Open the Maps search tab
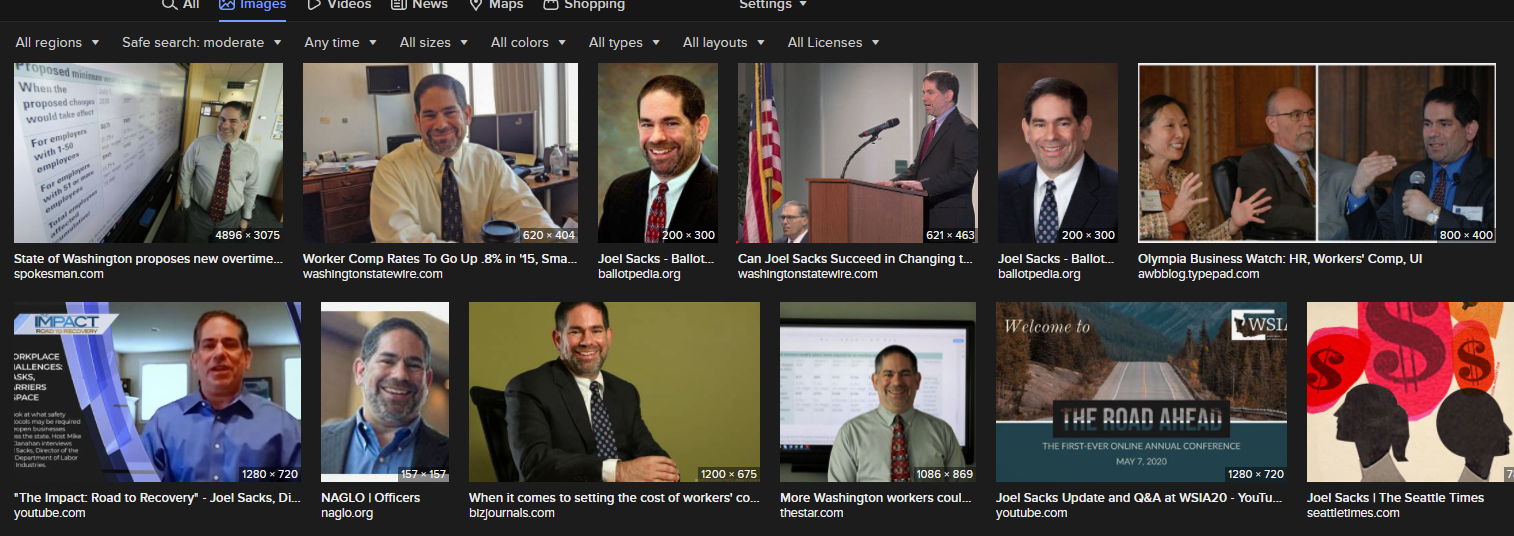This screenshot has height=536, width=1514. tap(496, 5)
